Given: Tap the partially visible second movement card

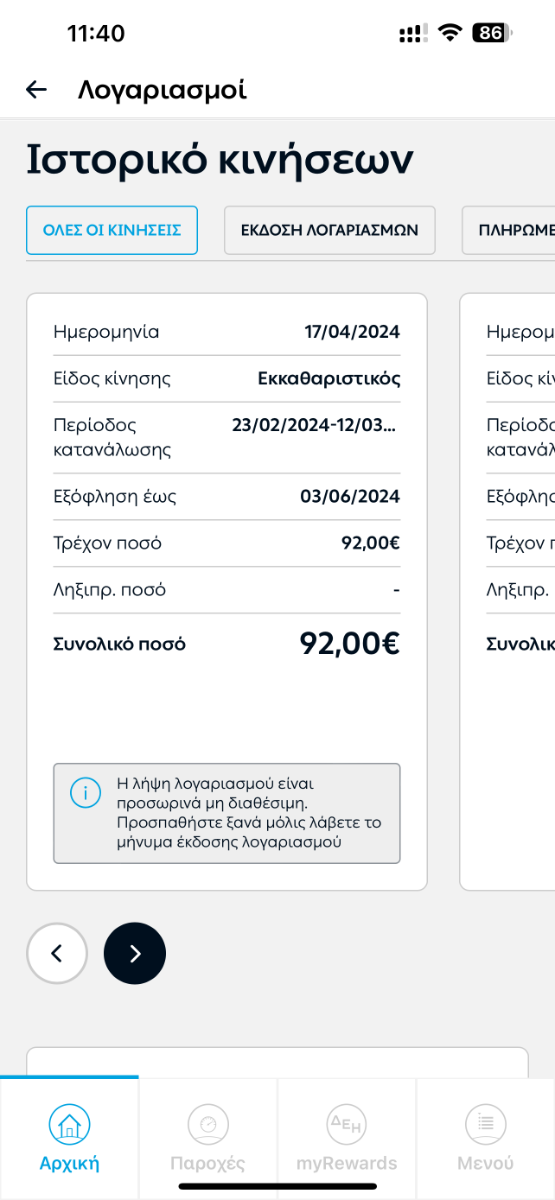Looking at the screenshot, I should 507,591.
